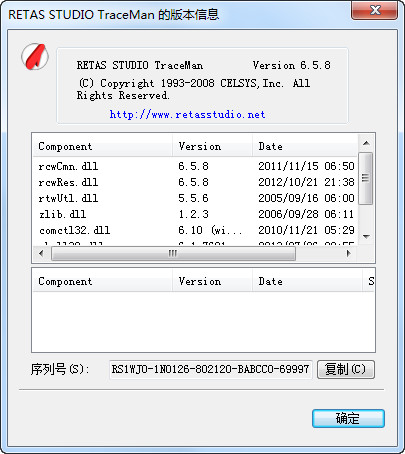Click the date 2012/10/21 21:38
The image size is (405, 454).
(306, 182)
